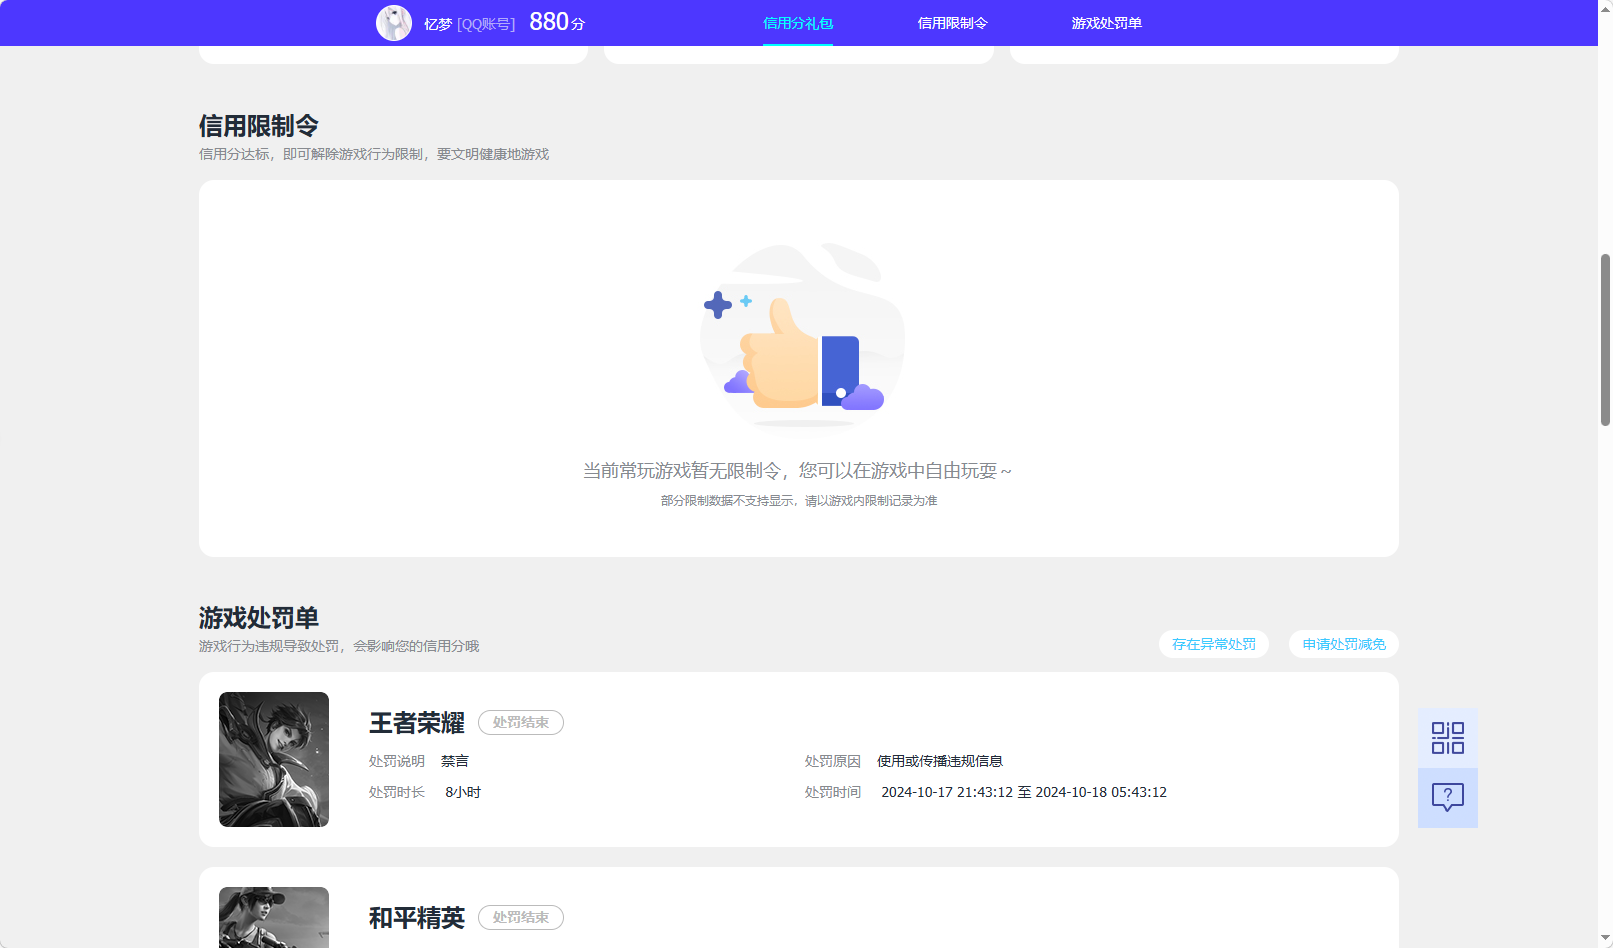Click the 王者荣耀 game cover image
Image resolution: width=1613 pixels, height=948 pixels.
click(273, 759)
